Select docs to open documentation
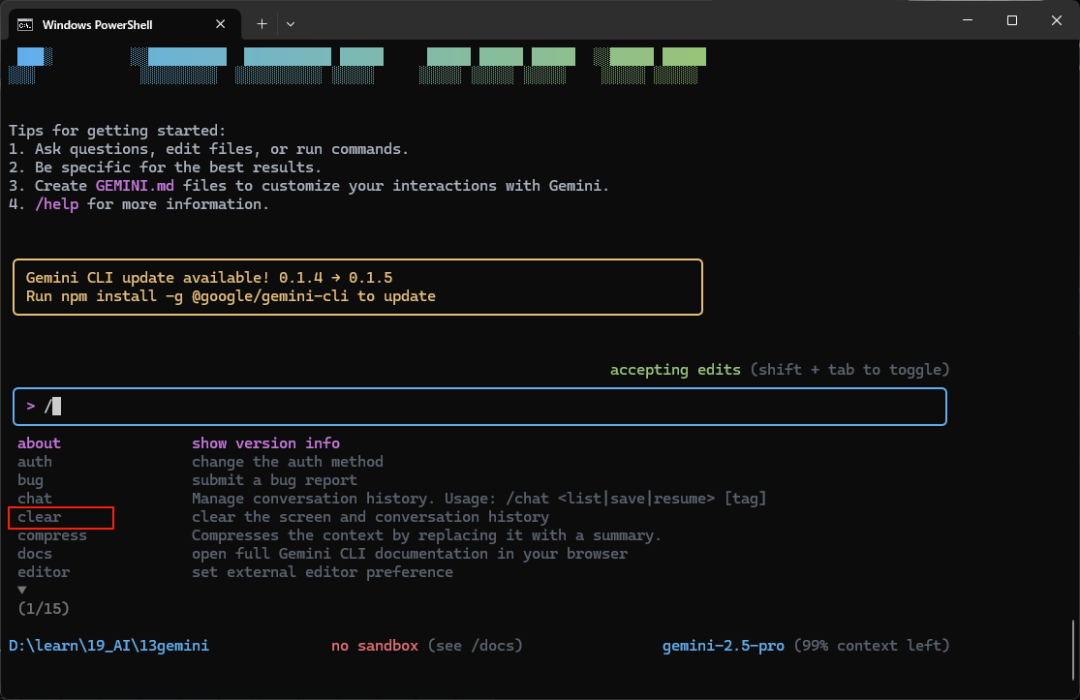1080x700 pixels. (34, 553)
